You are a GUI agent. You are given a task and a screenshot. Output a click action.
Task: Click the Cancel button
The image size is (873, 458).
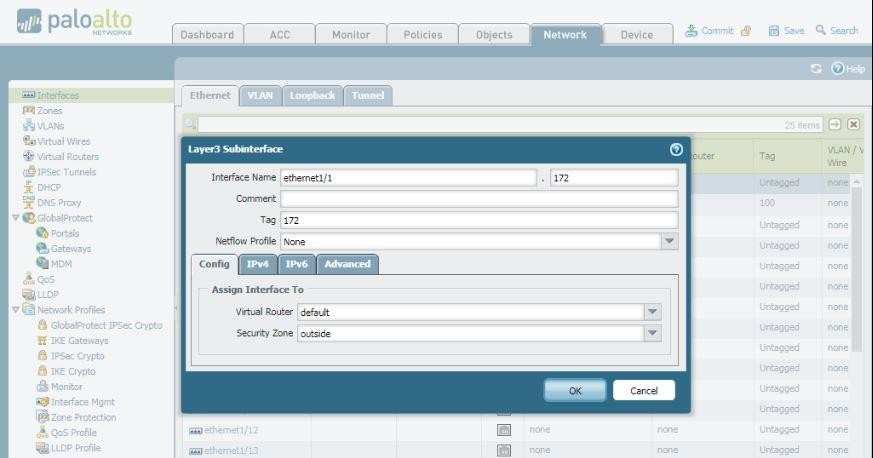coord(644,391)
